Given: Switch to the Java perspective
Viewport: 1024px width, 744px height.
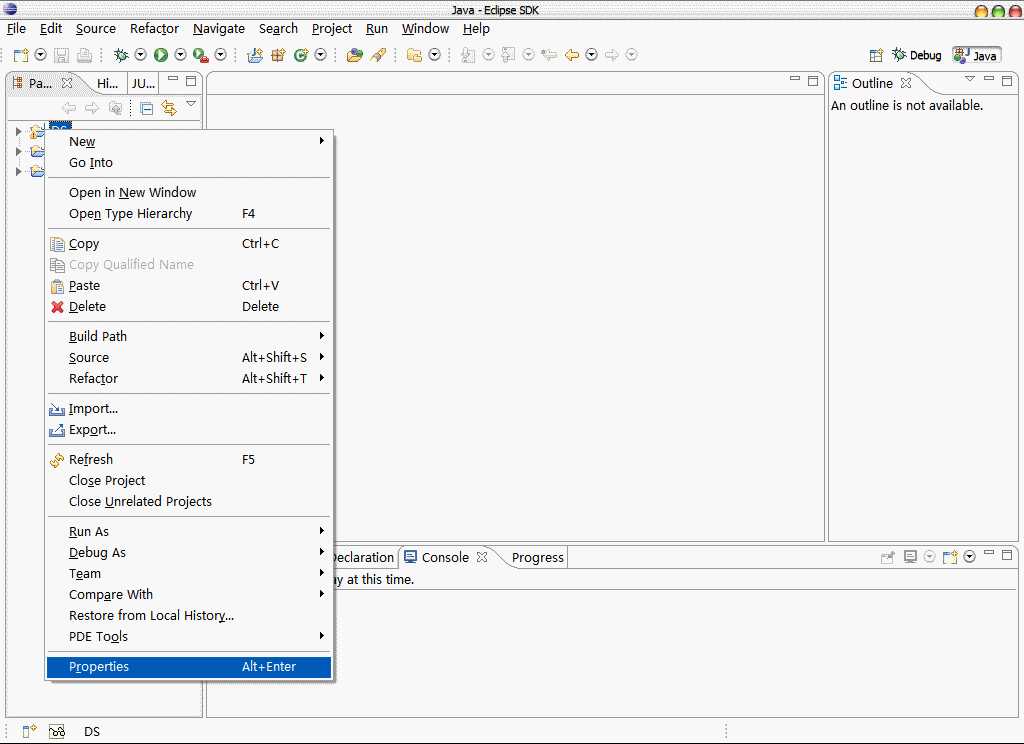Looking at the screenshot, I should click(x=976, y=56).
